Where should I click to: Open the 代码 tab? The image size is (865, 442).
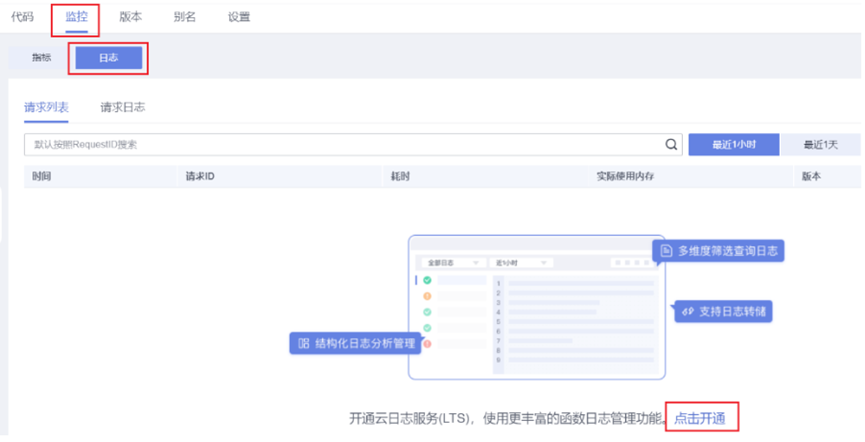(x=22, y=17)
